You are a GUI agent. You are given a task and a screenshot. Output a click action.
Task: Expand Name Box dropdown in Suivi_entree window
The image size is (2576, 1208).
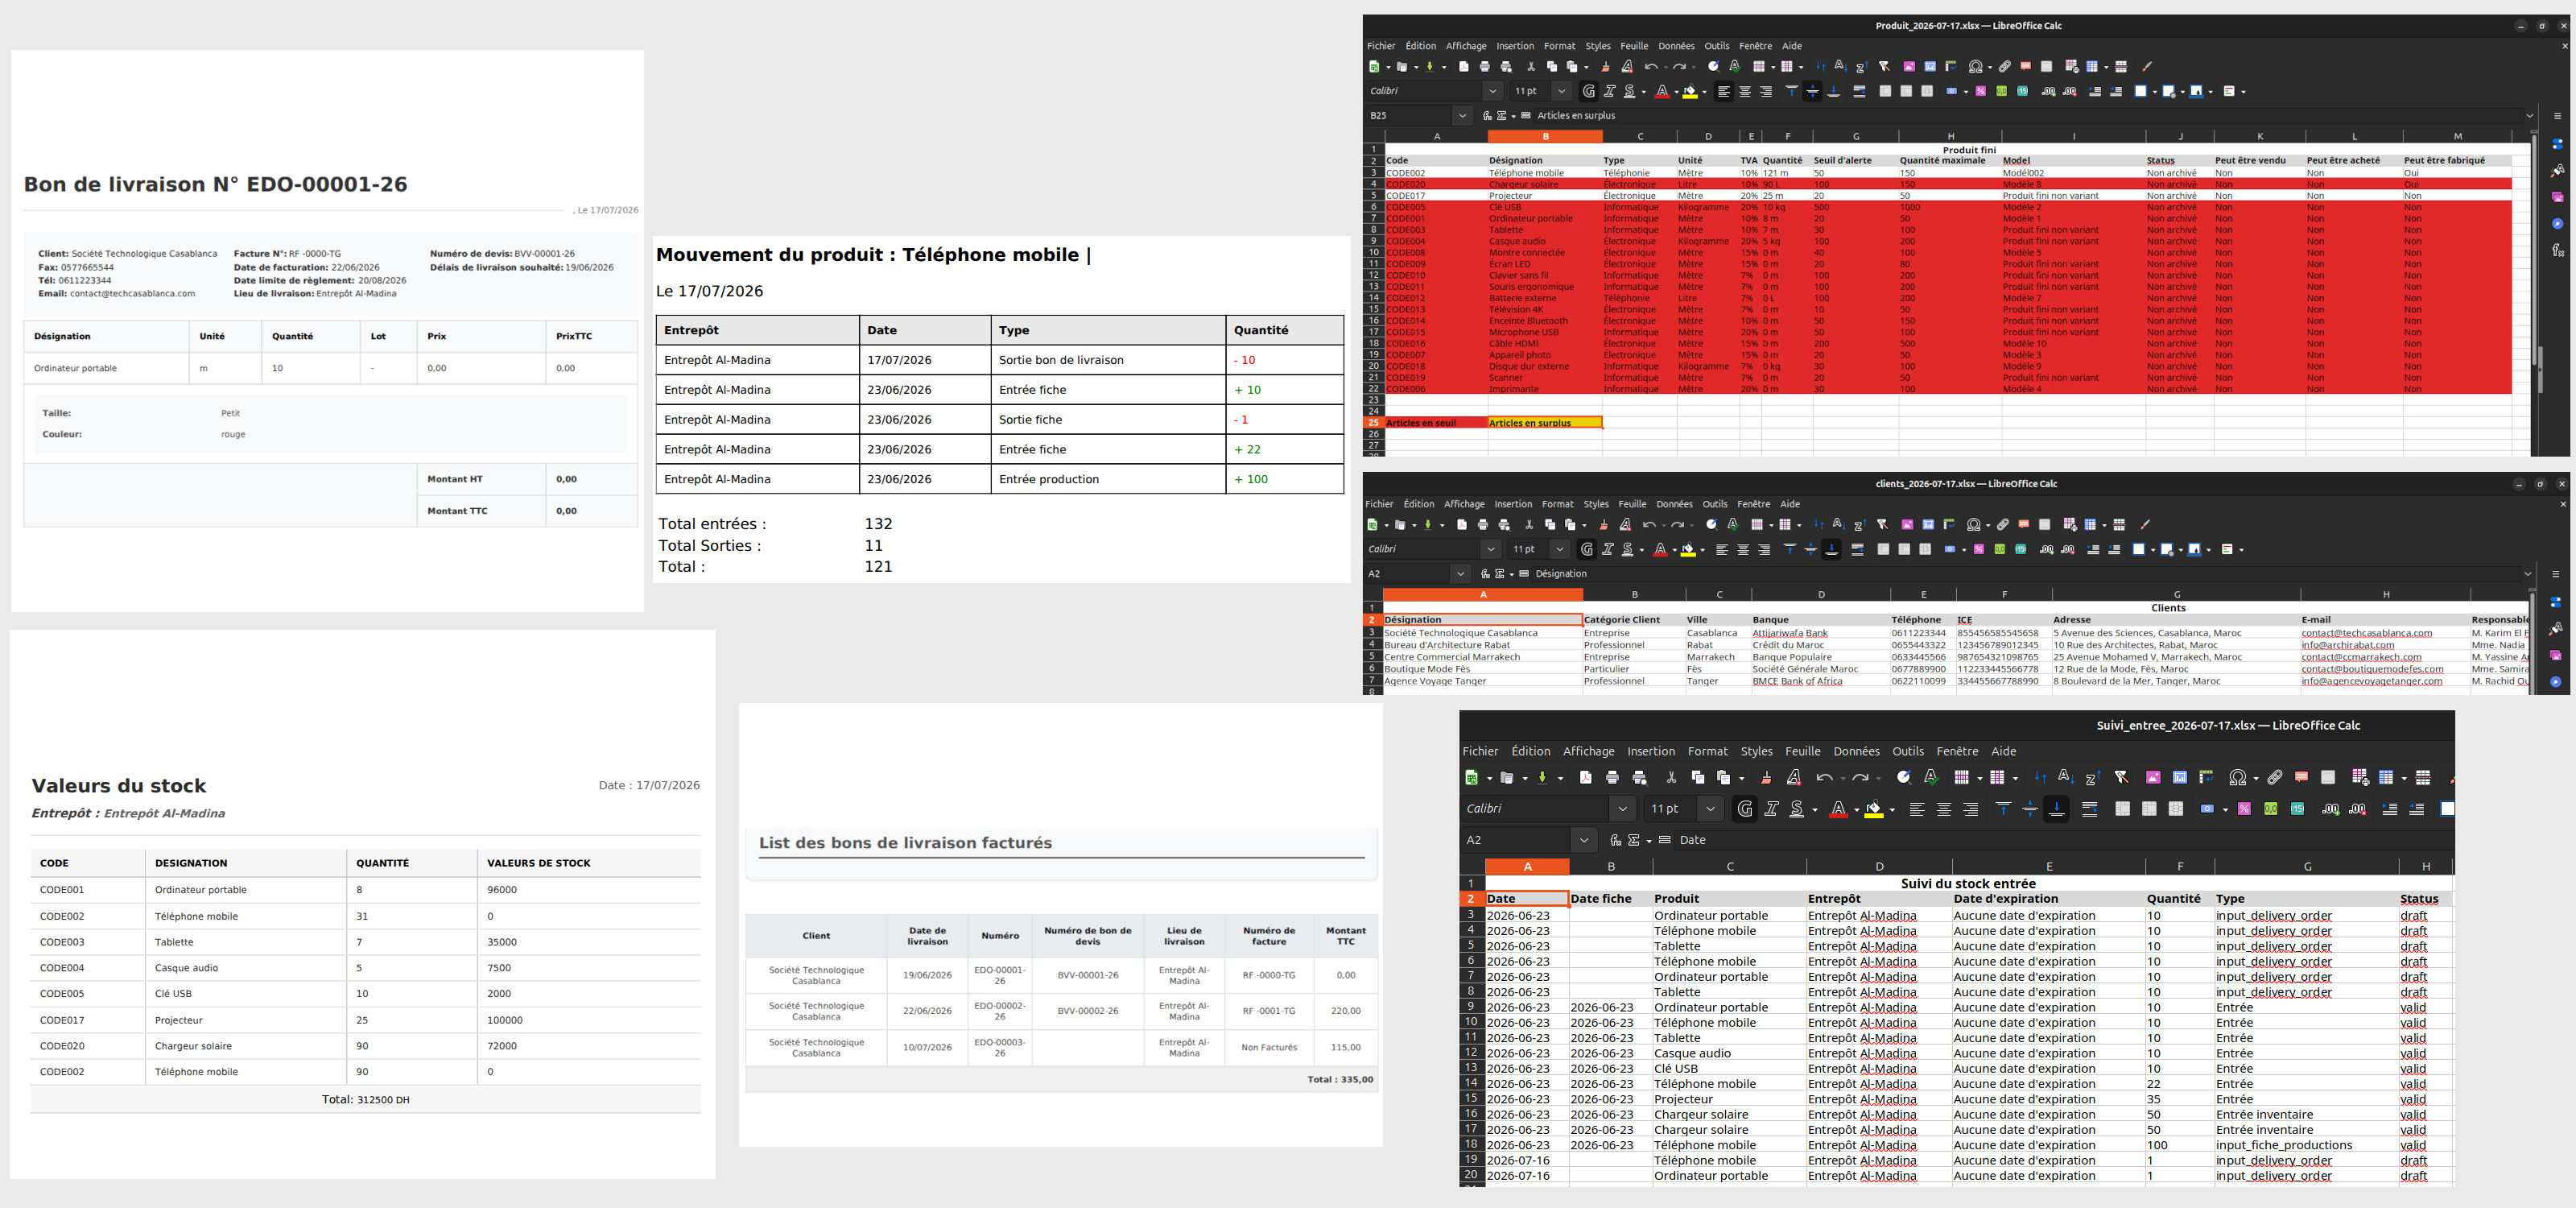1584,840
